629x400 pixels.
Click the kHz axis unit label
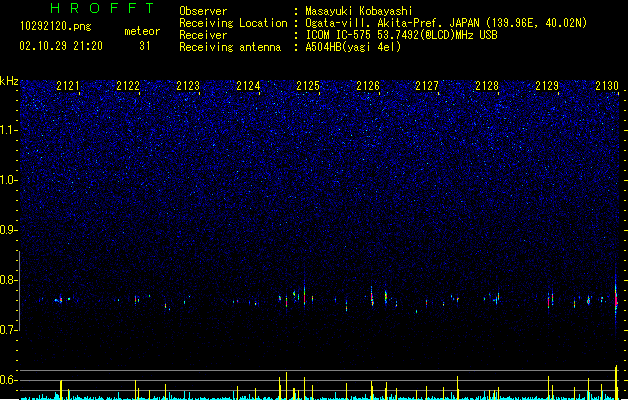tap(9, 81)
